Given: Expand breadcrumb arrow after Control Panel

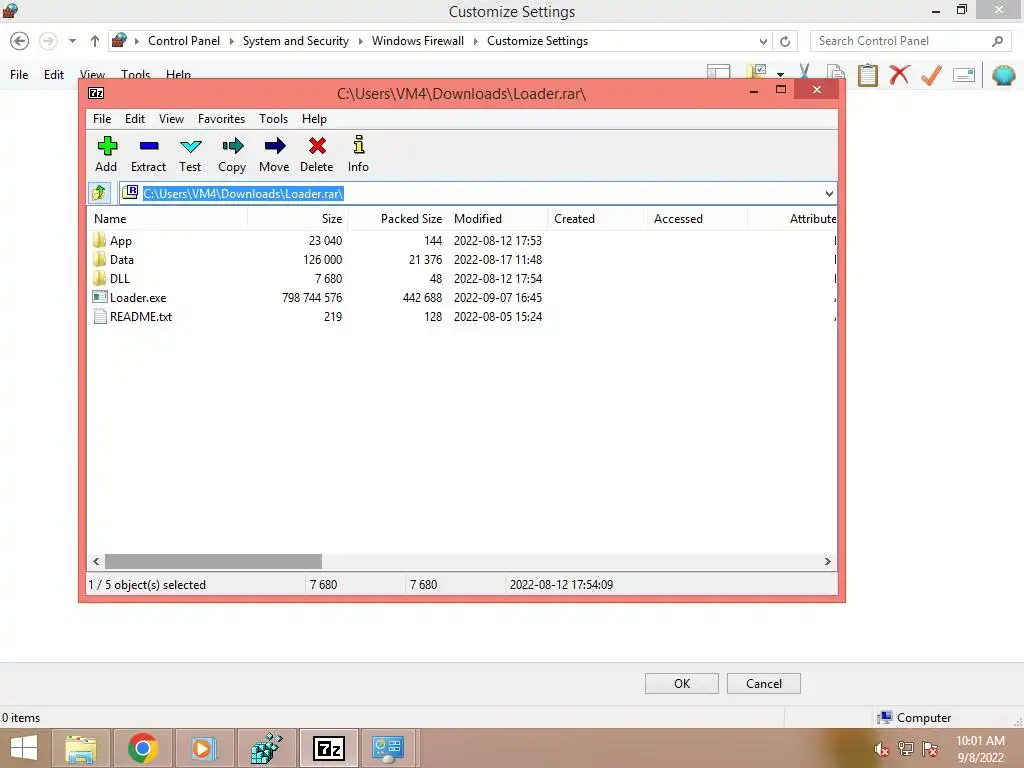Looking at the screenshot, I should (x=231, y=41).
